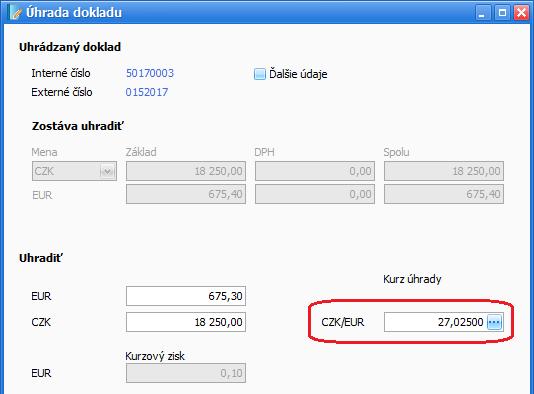534x394 pixels.
Task: Select Základ EUR field 675,40
Action: [186, 194]
